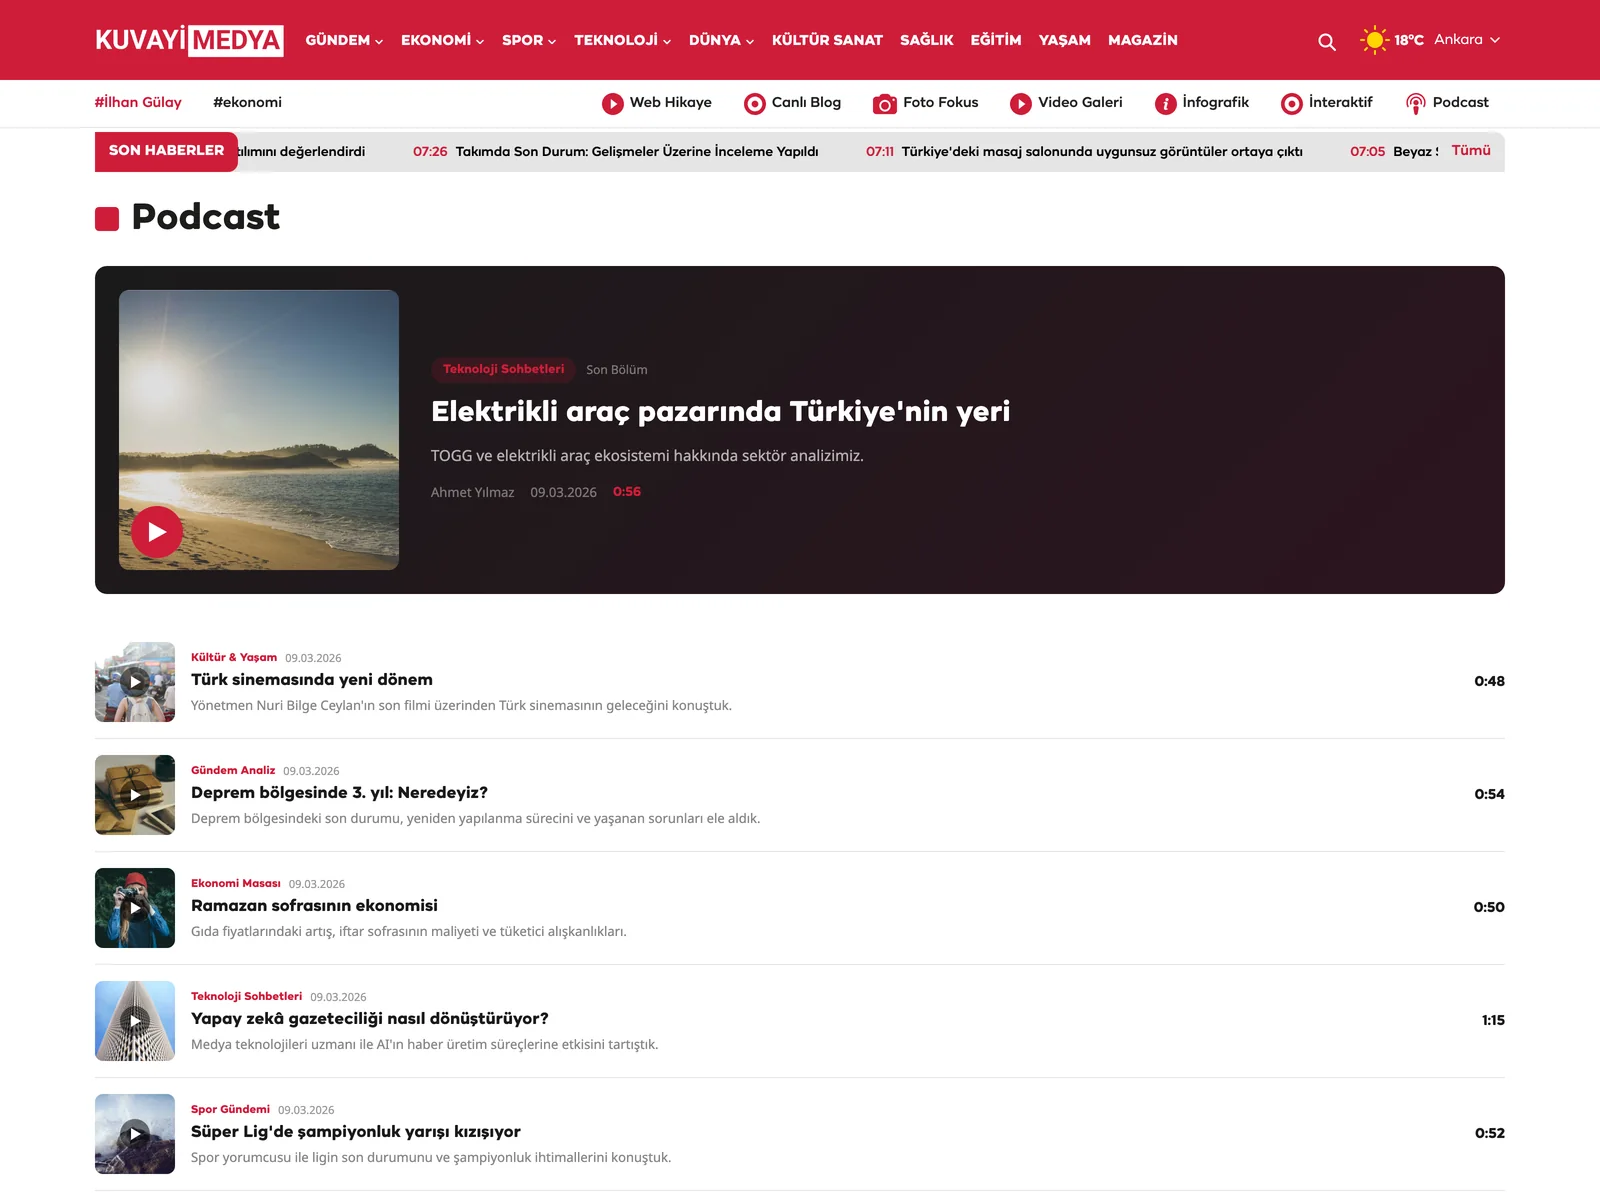Click the Web Hikaye play icon

point(613,104)
